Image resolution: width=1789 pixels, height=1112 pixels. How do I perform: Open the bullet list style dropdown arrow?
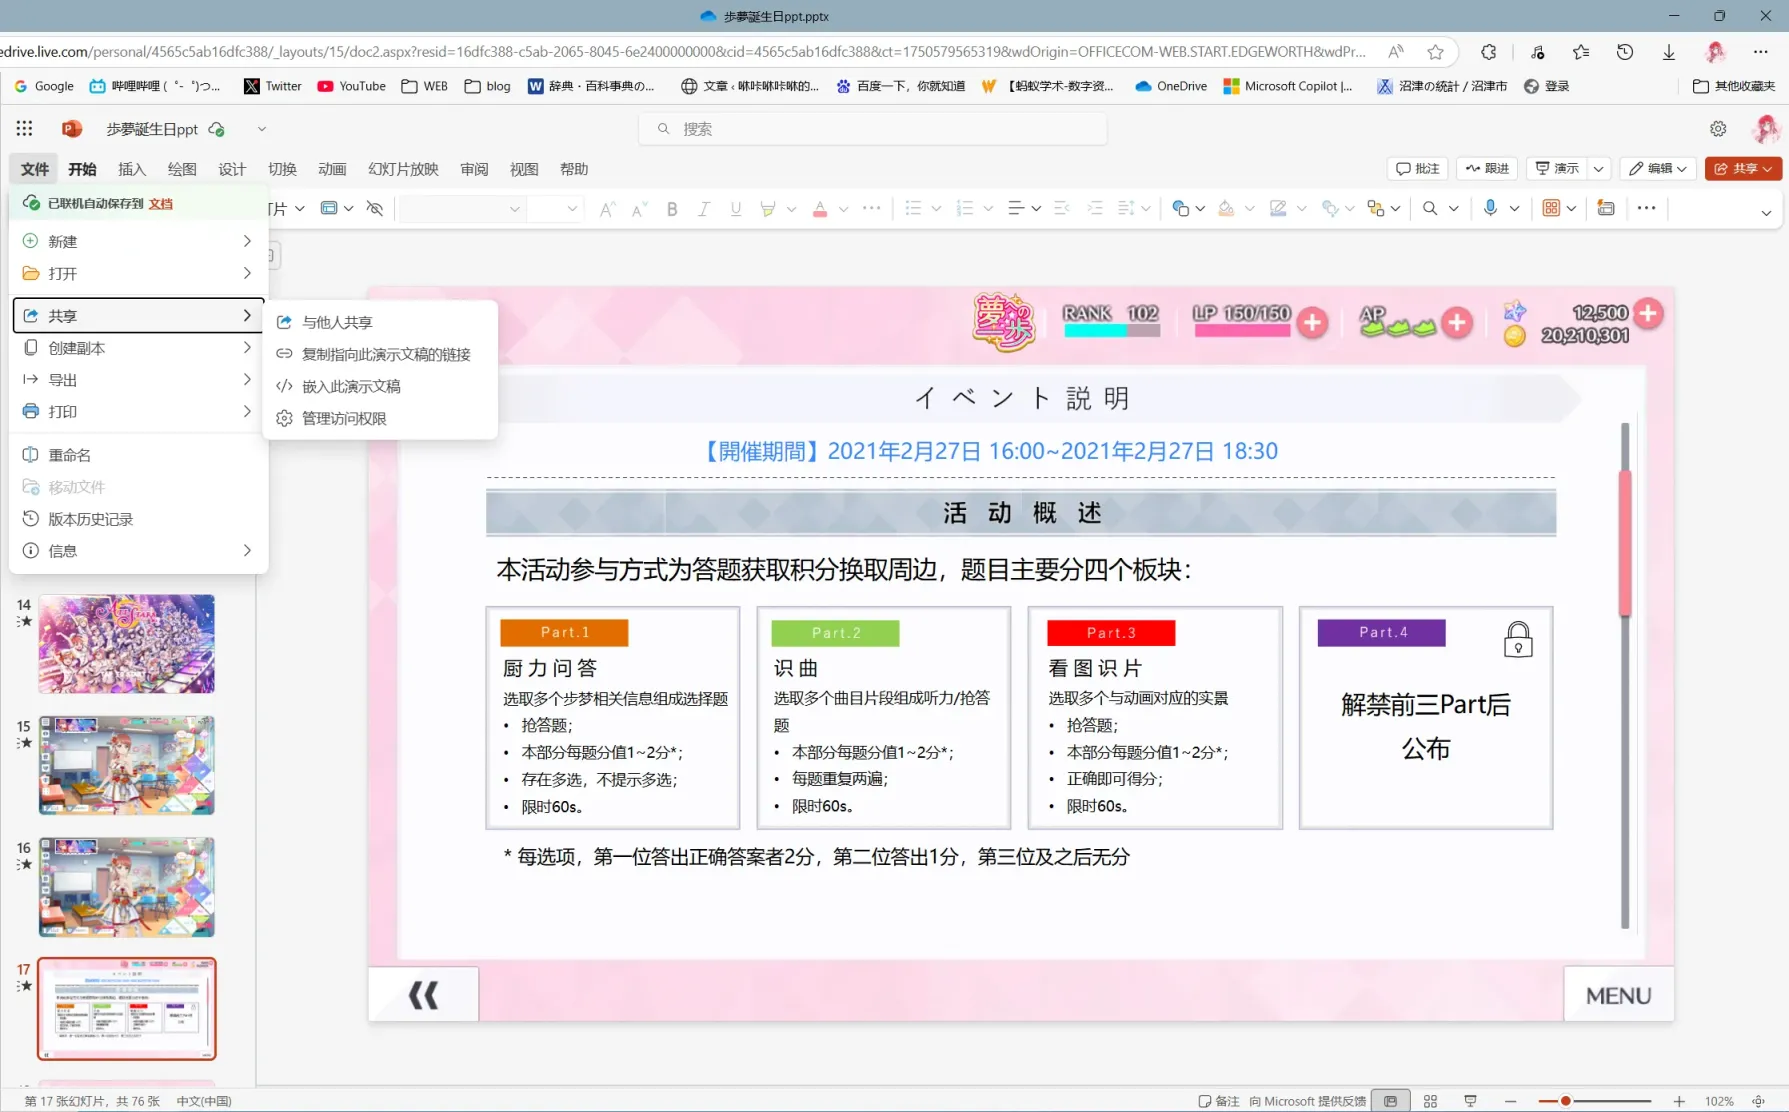coord(936,208)
